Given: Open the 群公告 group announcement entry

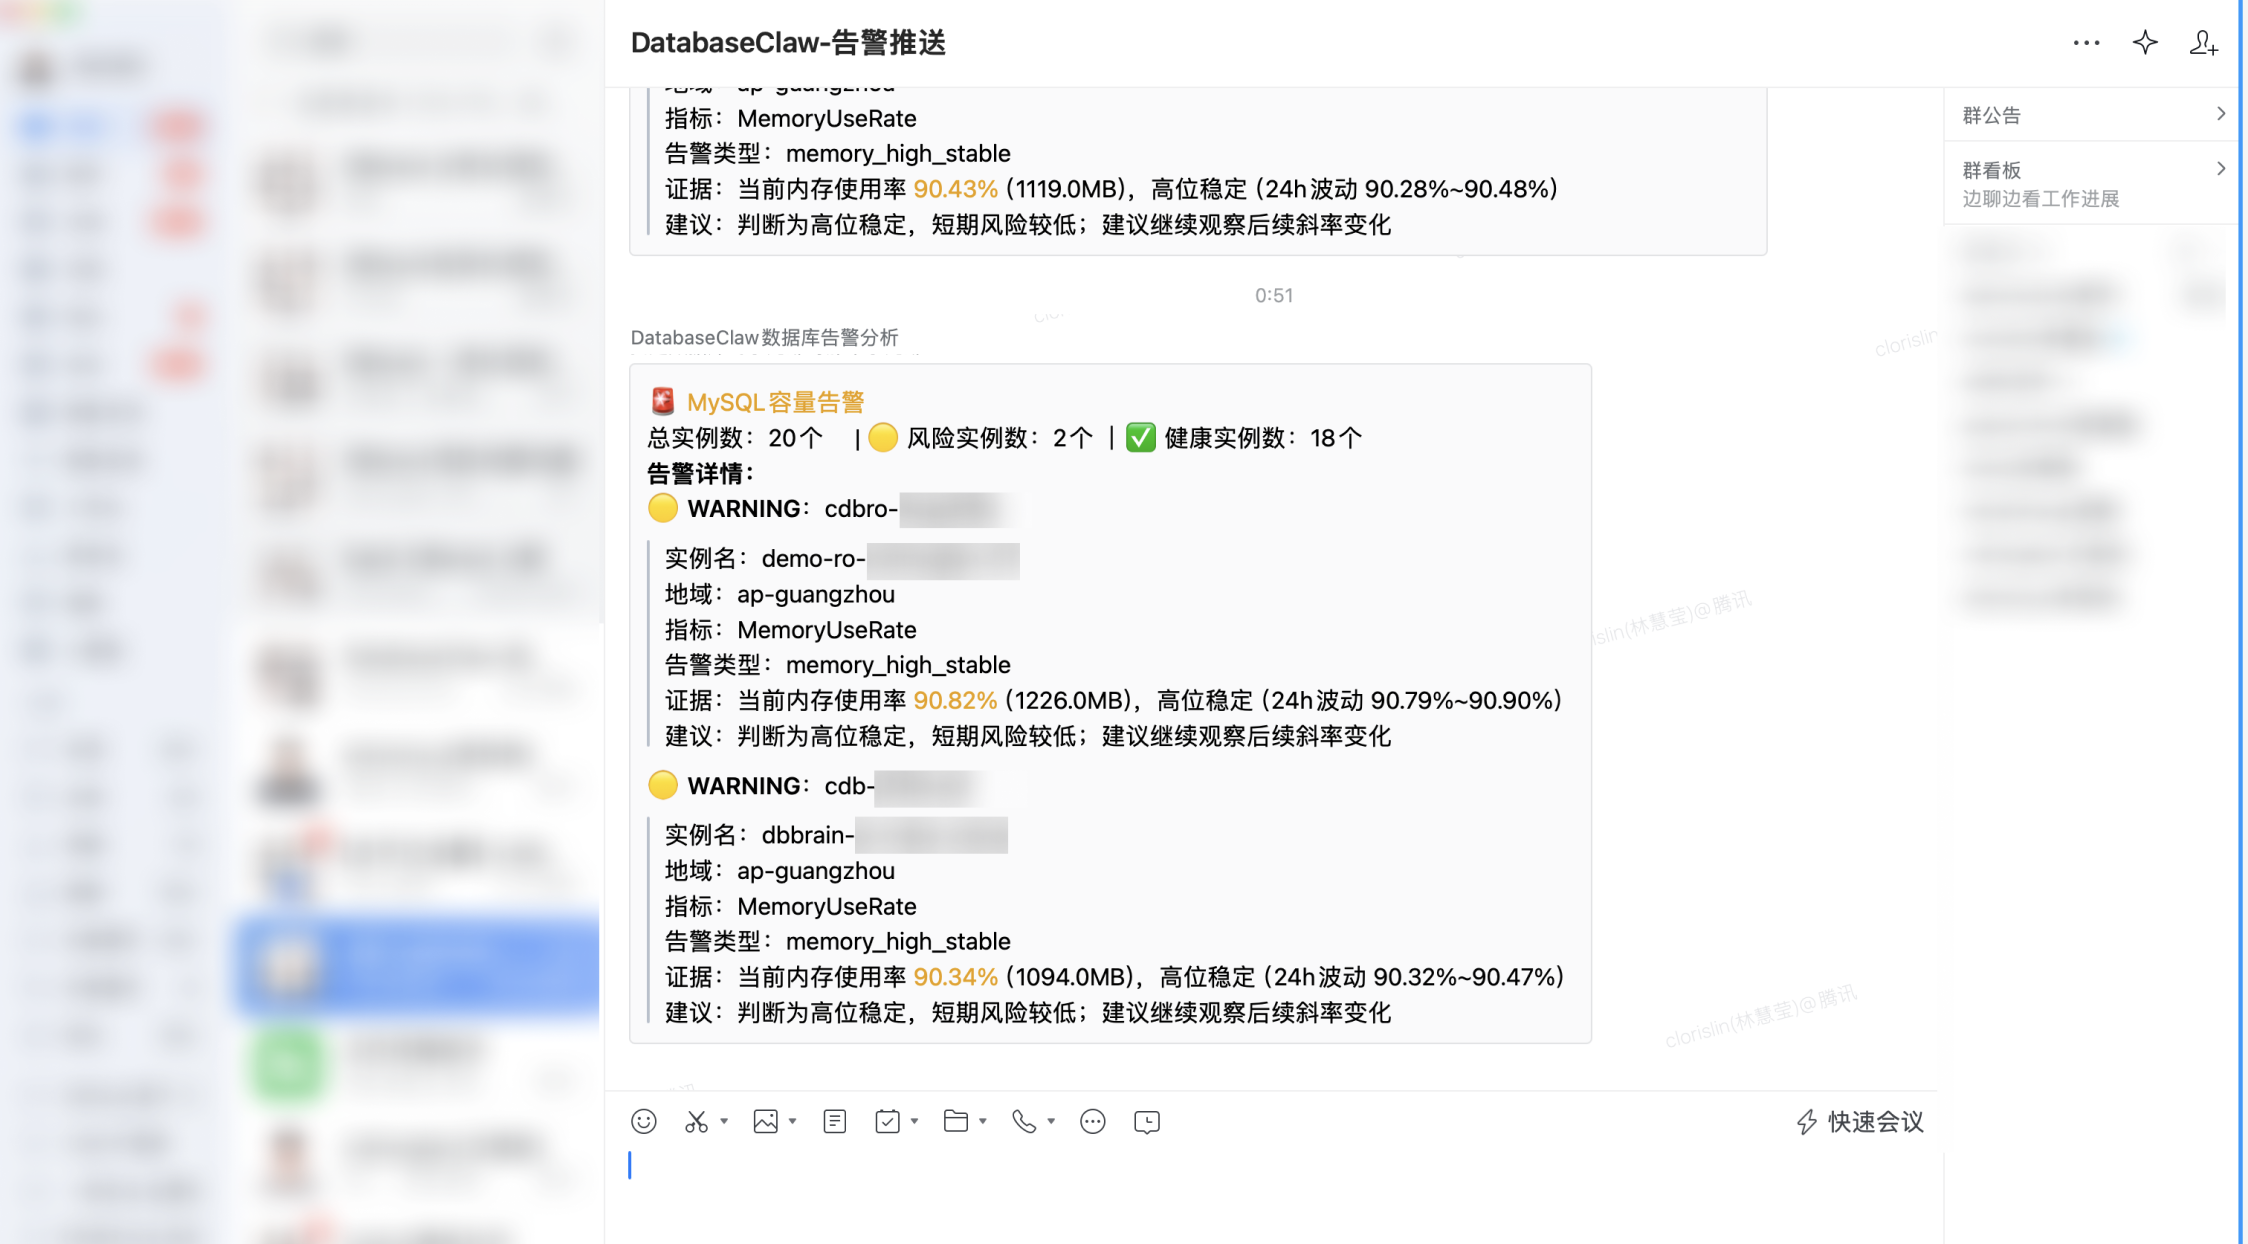Looking at the screenshot, I should tap(2092, 115).
